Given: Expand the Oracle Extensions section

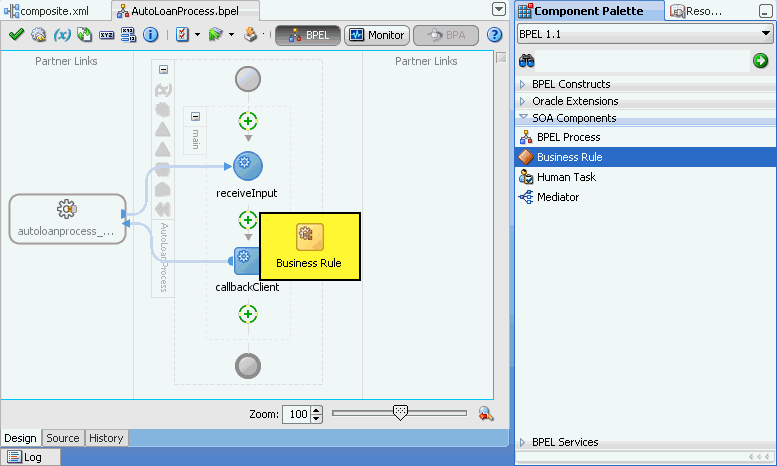Looking at the screenshot, I should 522,101.
